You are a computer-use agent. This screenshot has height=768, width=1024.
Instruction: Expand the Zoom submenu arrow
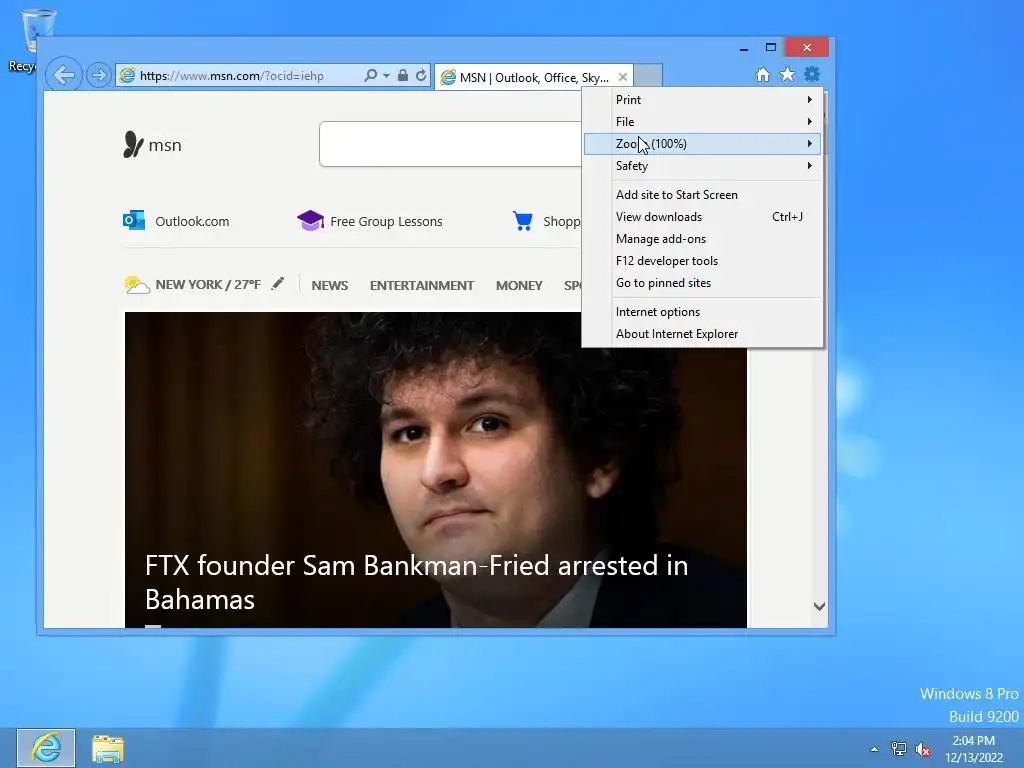[x=810, y=144]
